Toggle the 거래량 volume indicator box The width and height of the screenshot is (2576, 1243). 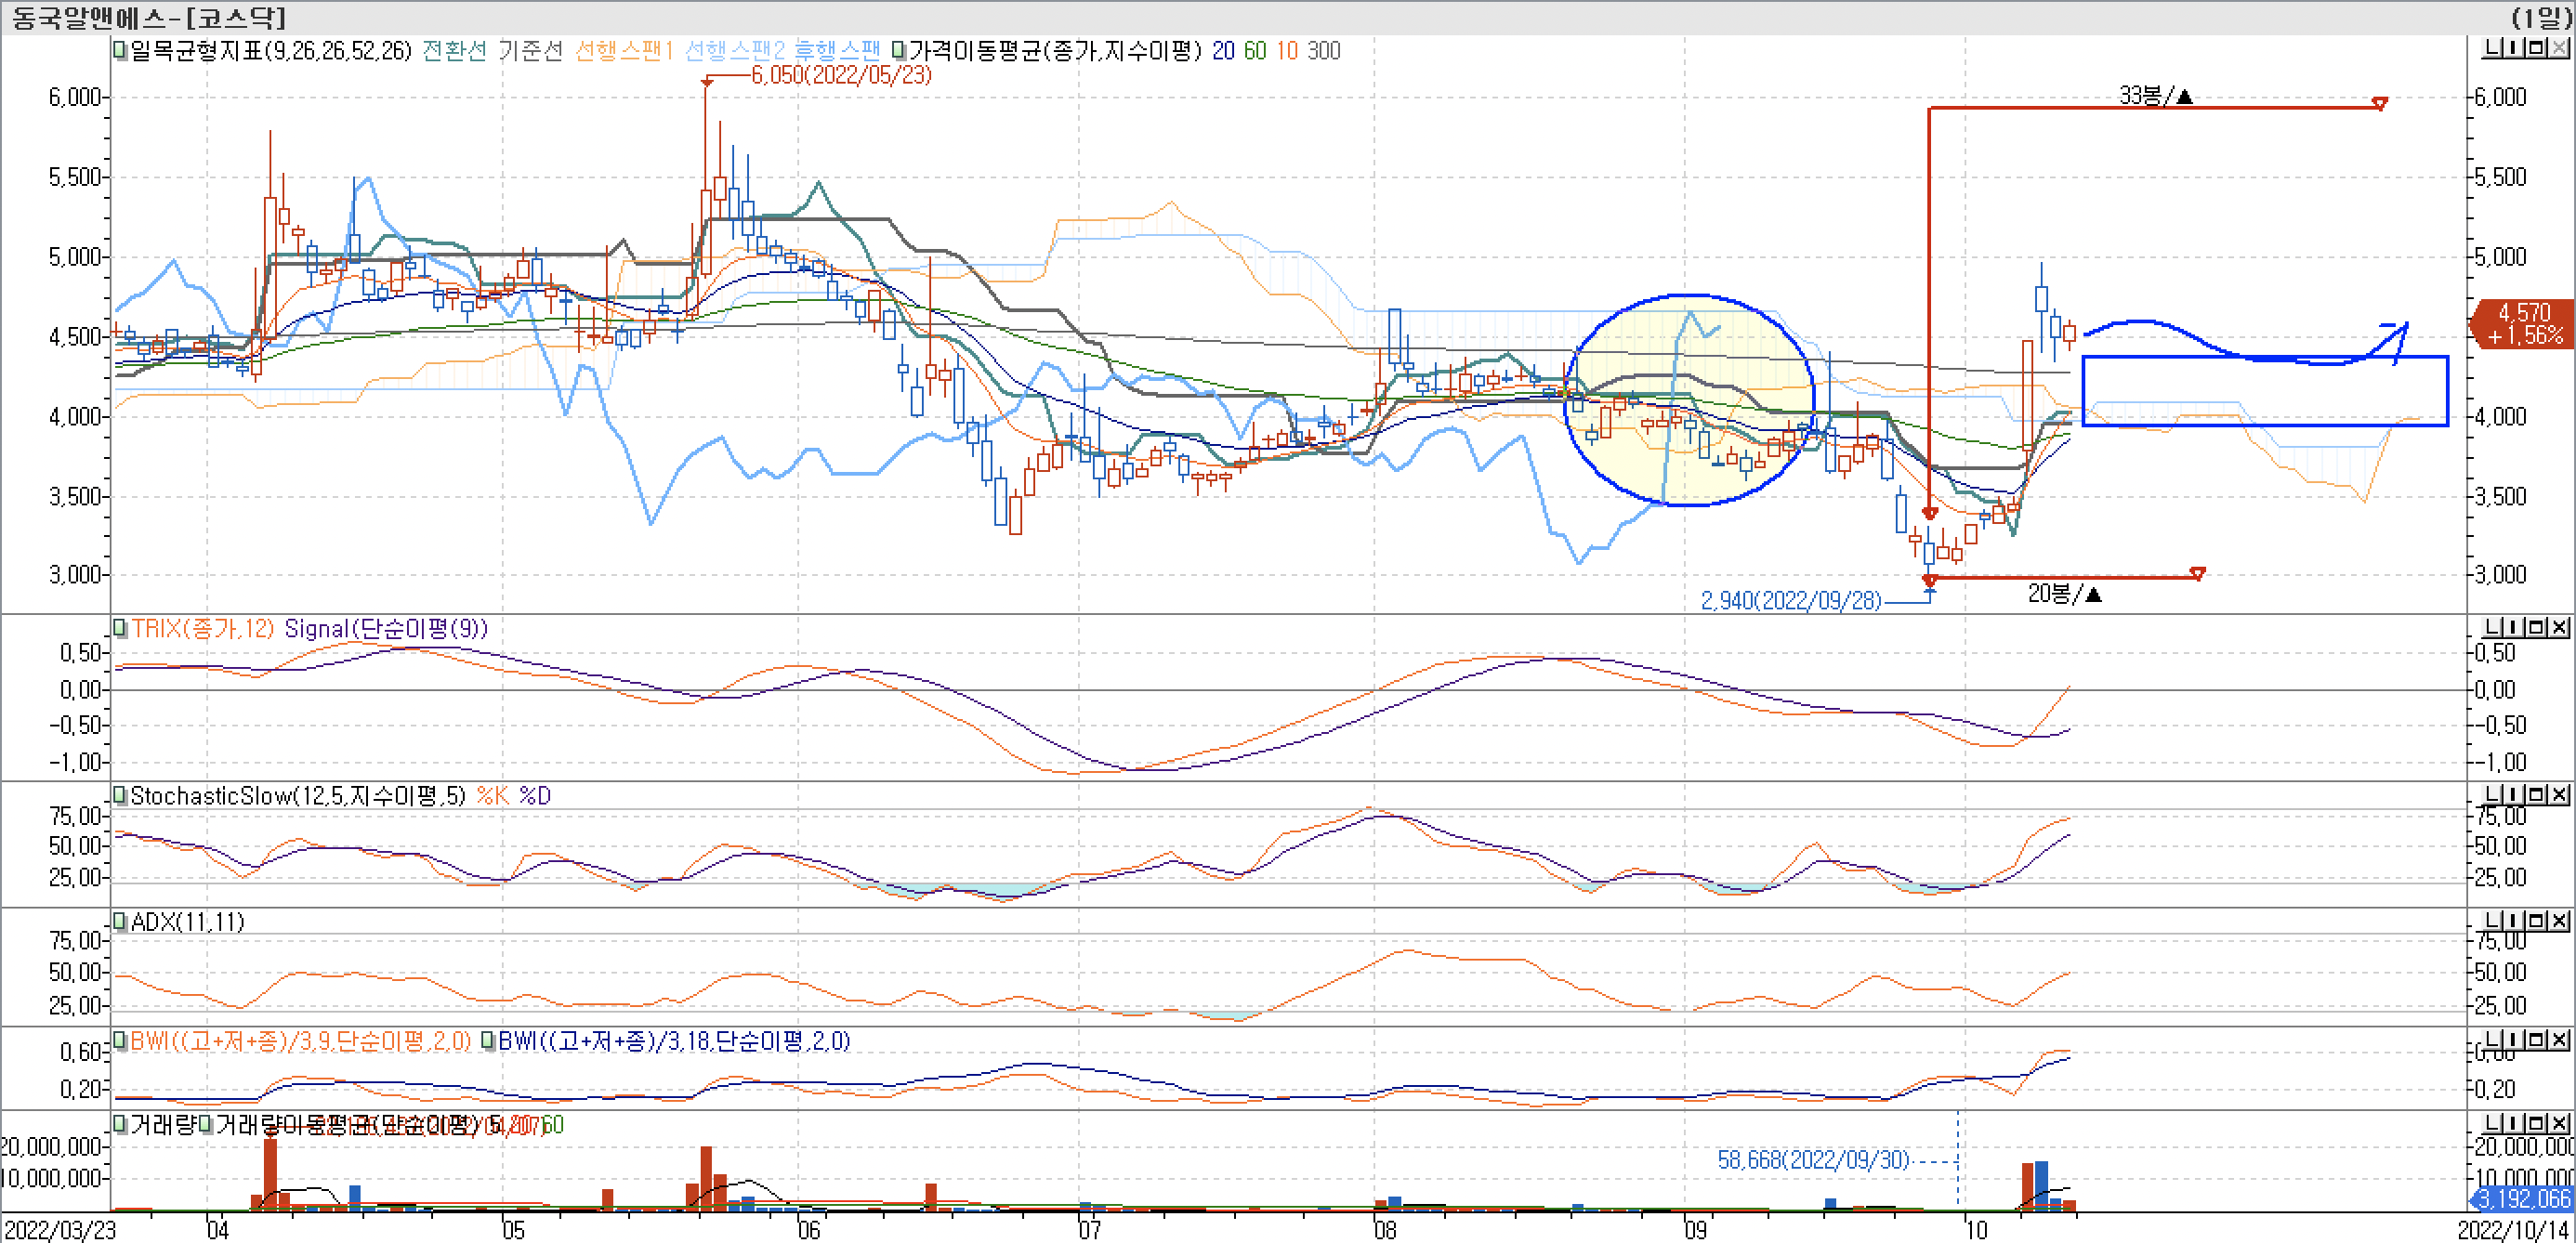tap(120, 1124)
